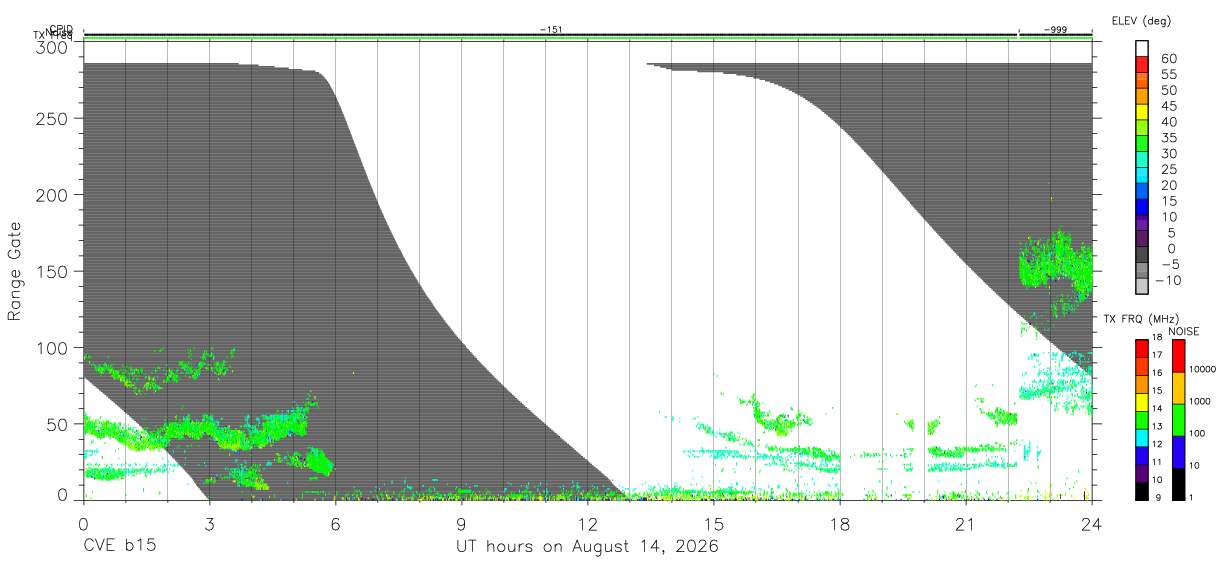Click the 'CVE b15' radar label
Screen dimensions: 1228x567
(x=119, y=547)
